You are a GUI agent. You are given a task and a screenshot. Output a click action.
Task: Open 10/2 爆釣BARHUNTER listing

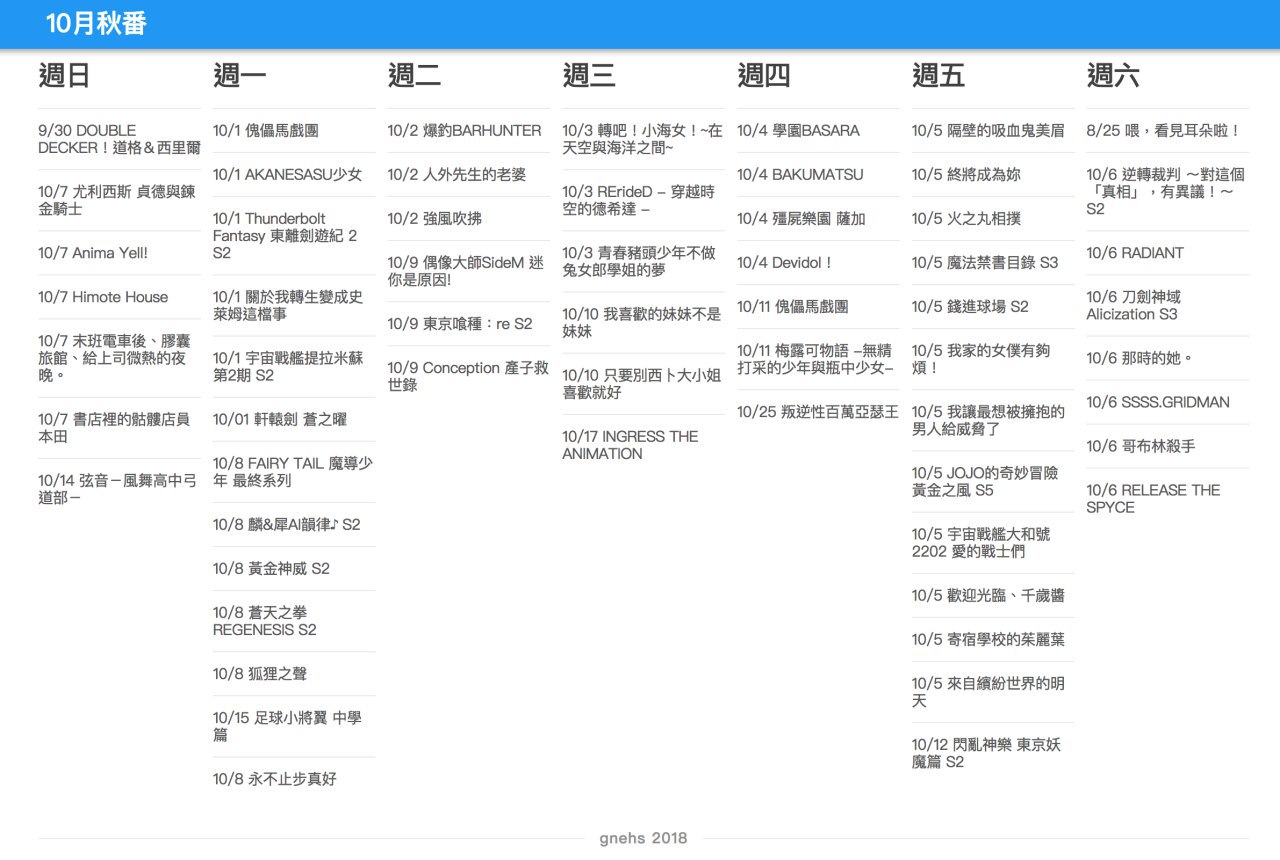coord(464,130)
